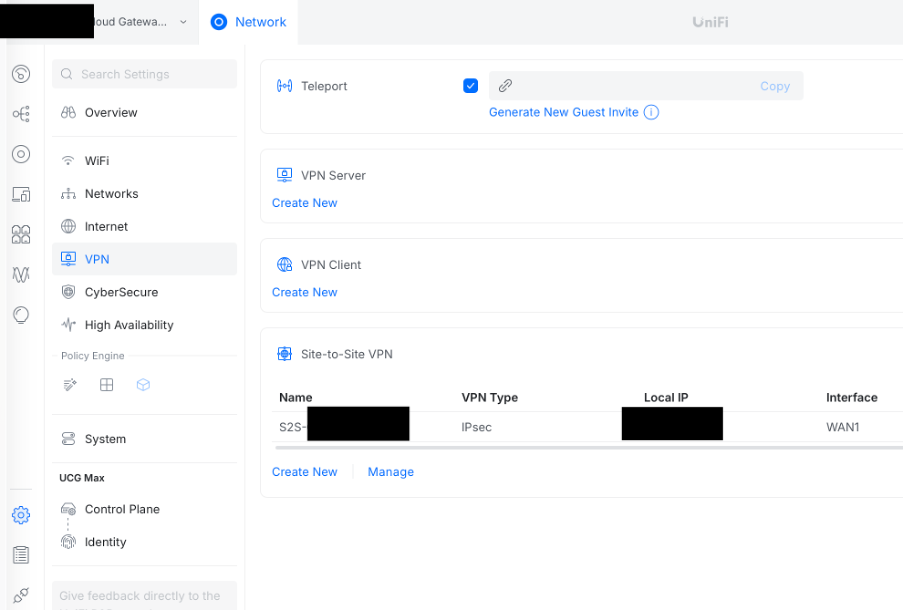The image size is (904, 610).
Task: Create New under Site-to-Site VPN
Action: pyautogui.click(x=304, y=472)
